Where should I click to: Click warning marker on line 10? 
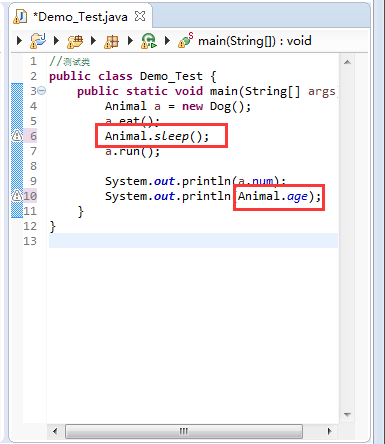coord(17,196)
